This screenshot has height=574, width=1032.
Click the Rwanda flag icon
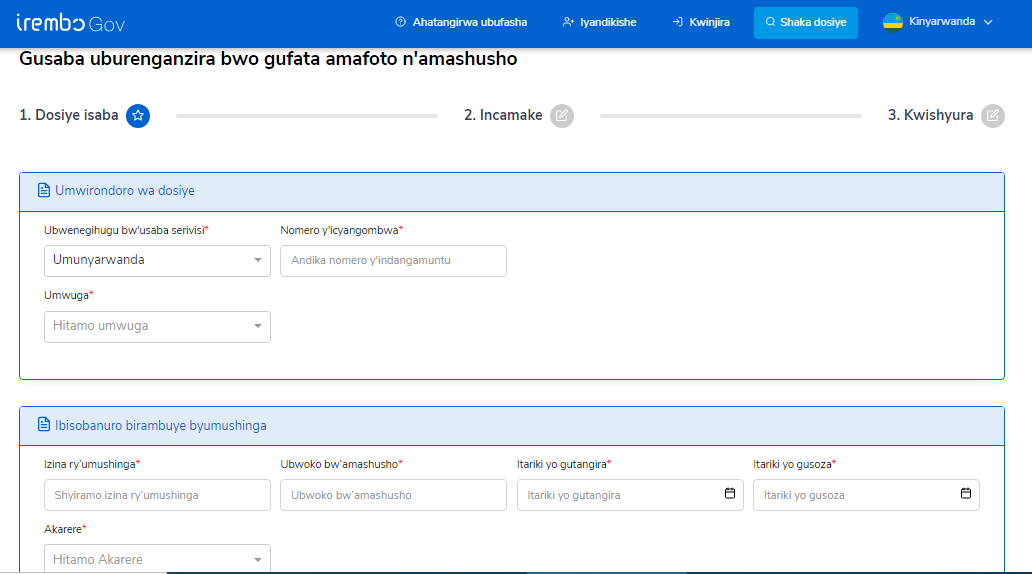coord(893,22)
